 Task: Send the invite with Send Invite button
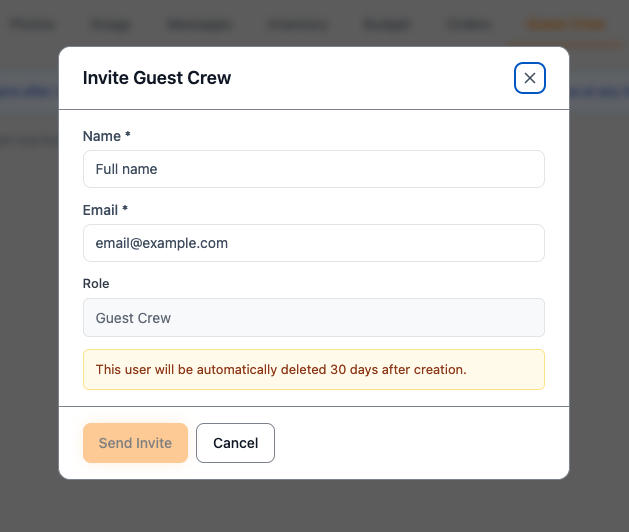[135, 443]
